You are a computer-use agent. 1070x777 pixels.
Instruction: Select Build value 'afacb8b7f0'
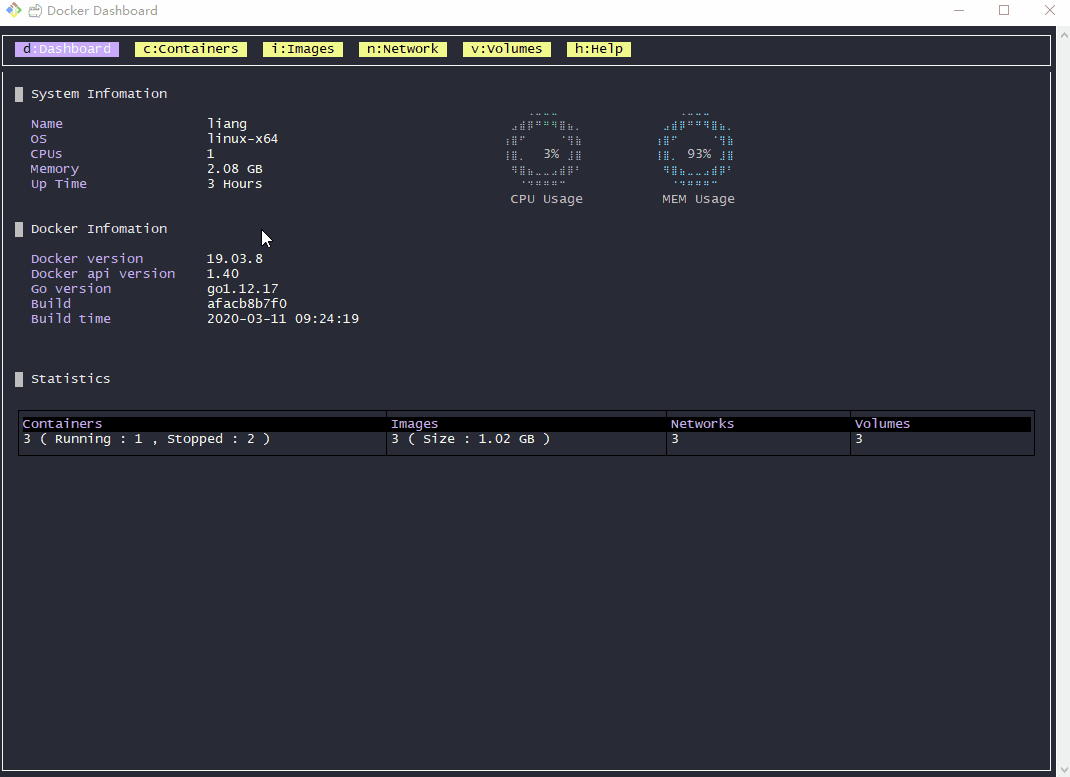pyautogui.click(x=247, y=304)
